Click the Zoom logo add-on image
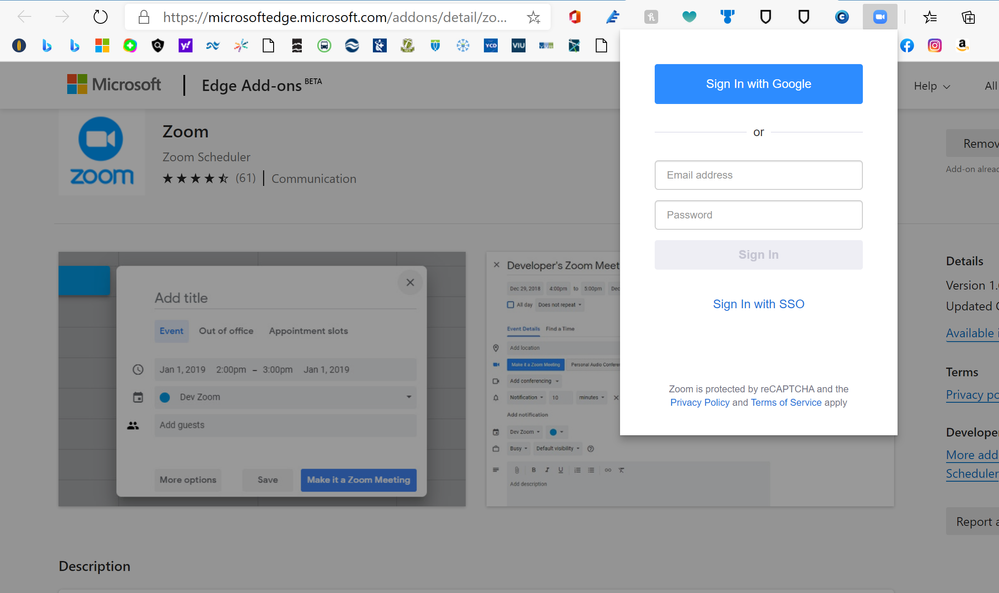999x593 pixels. (101, 152)
